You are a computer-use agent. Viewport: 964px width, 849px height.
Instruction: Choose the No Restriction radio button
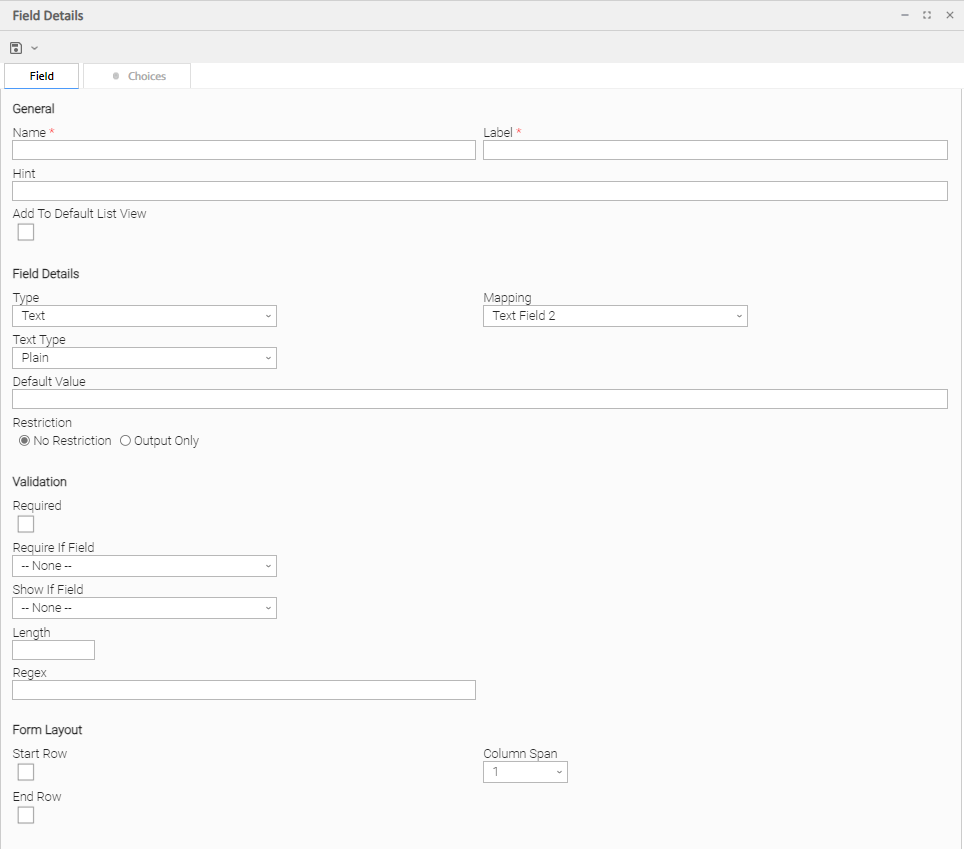[x=25, y=441]
